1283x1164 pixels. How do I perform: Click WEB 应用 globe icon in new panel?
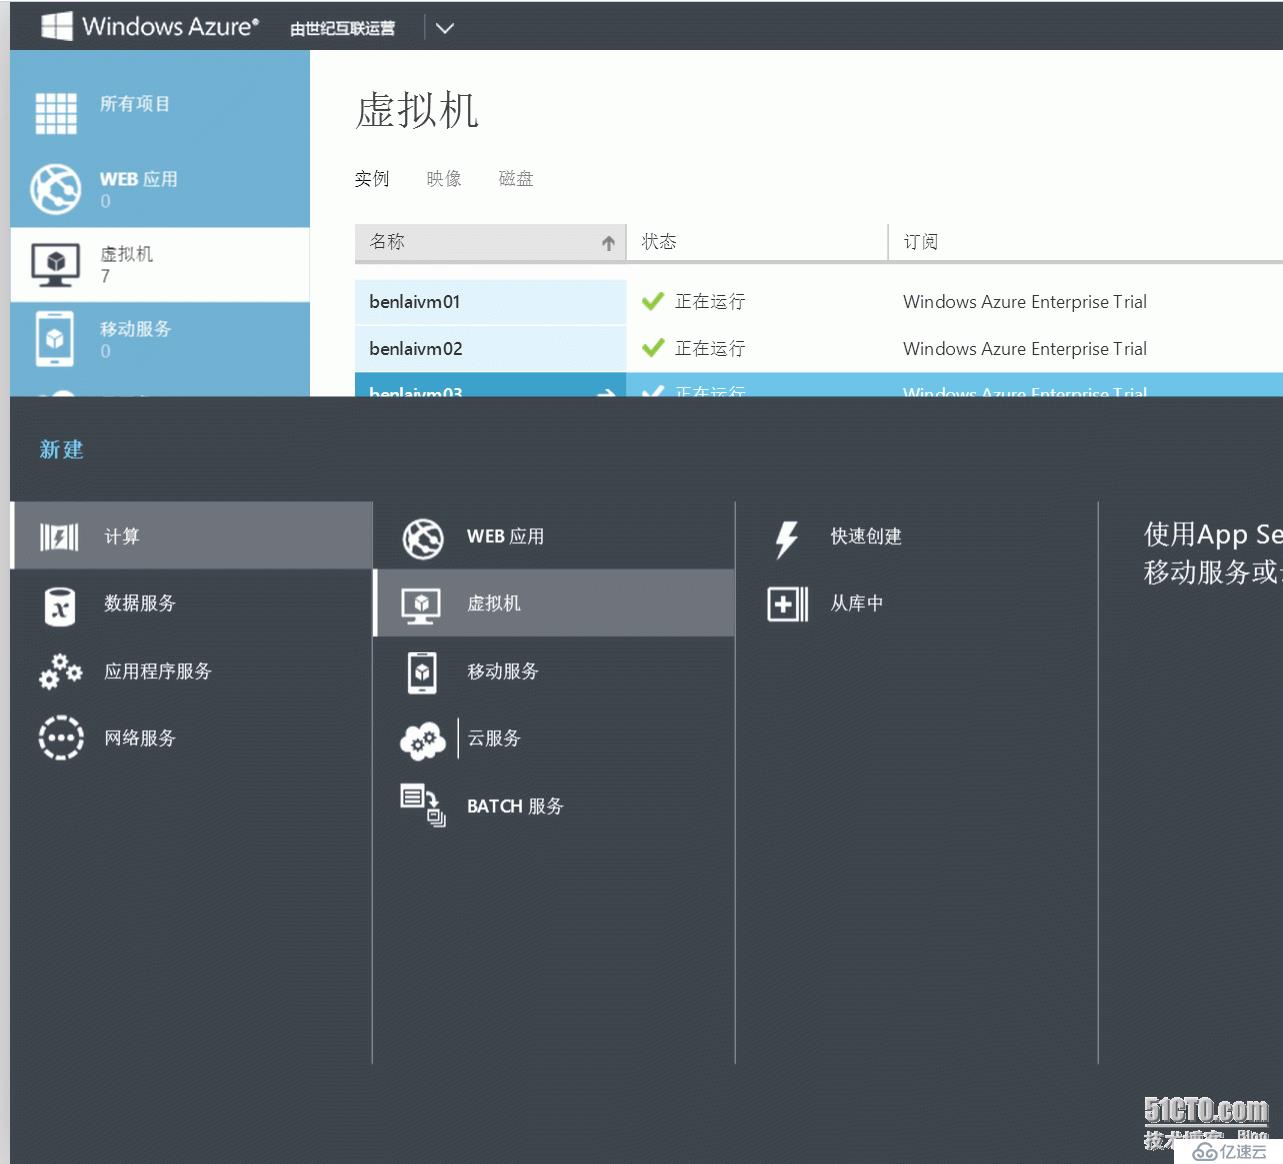423,538
